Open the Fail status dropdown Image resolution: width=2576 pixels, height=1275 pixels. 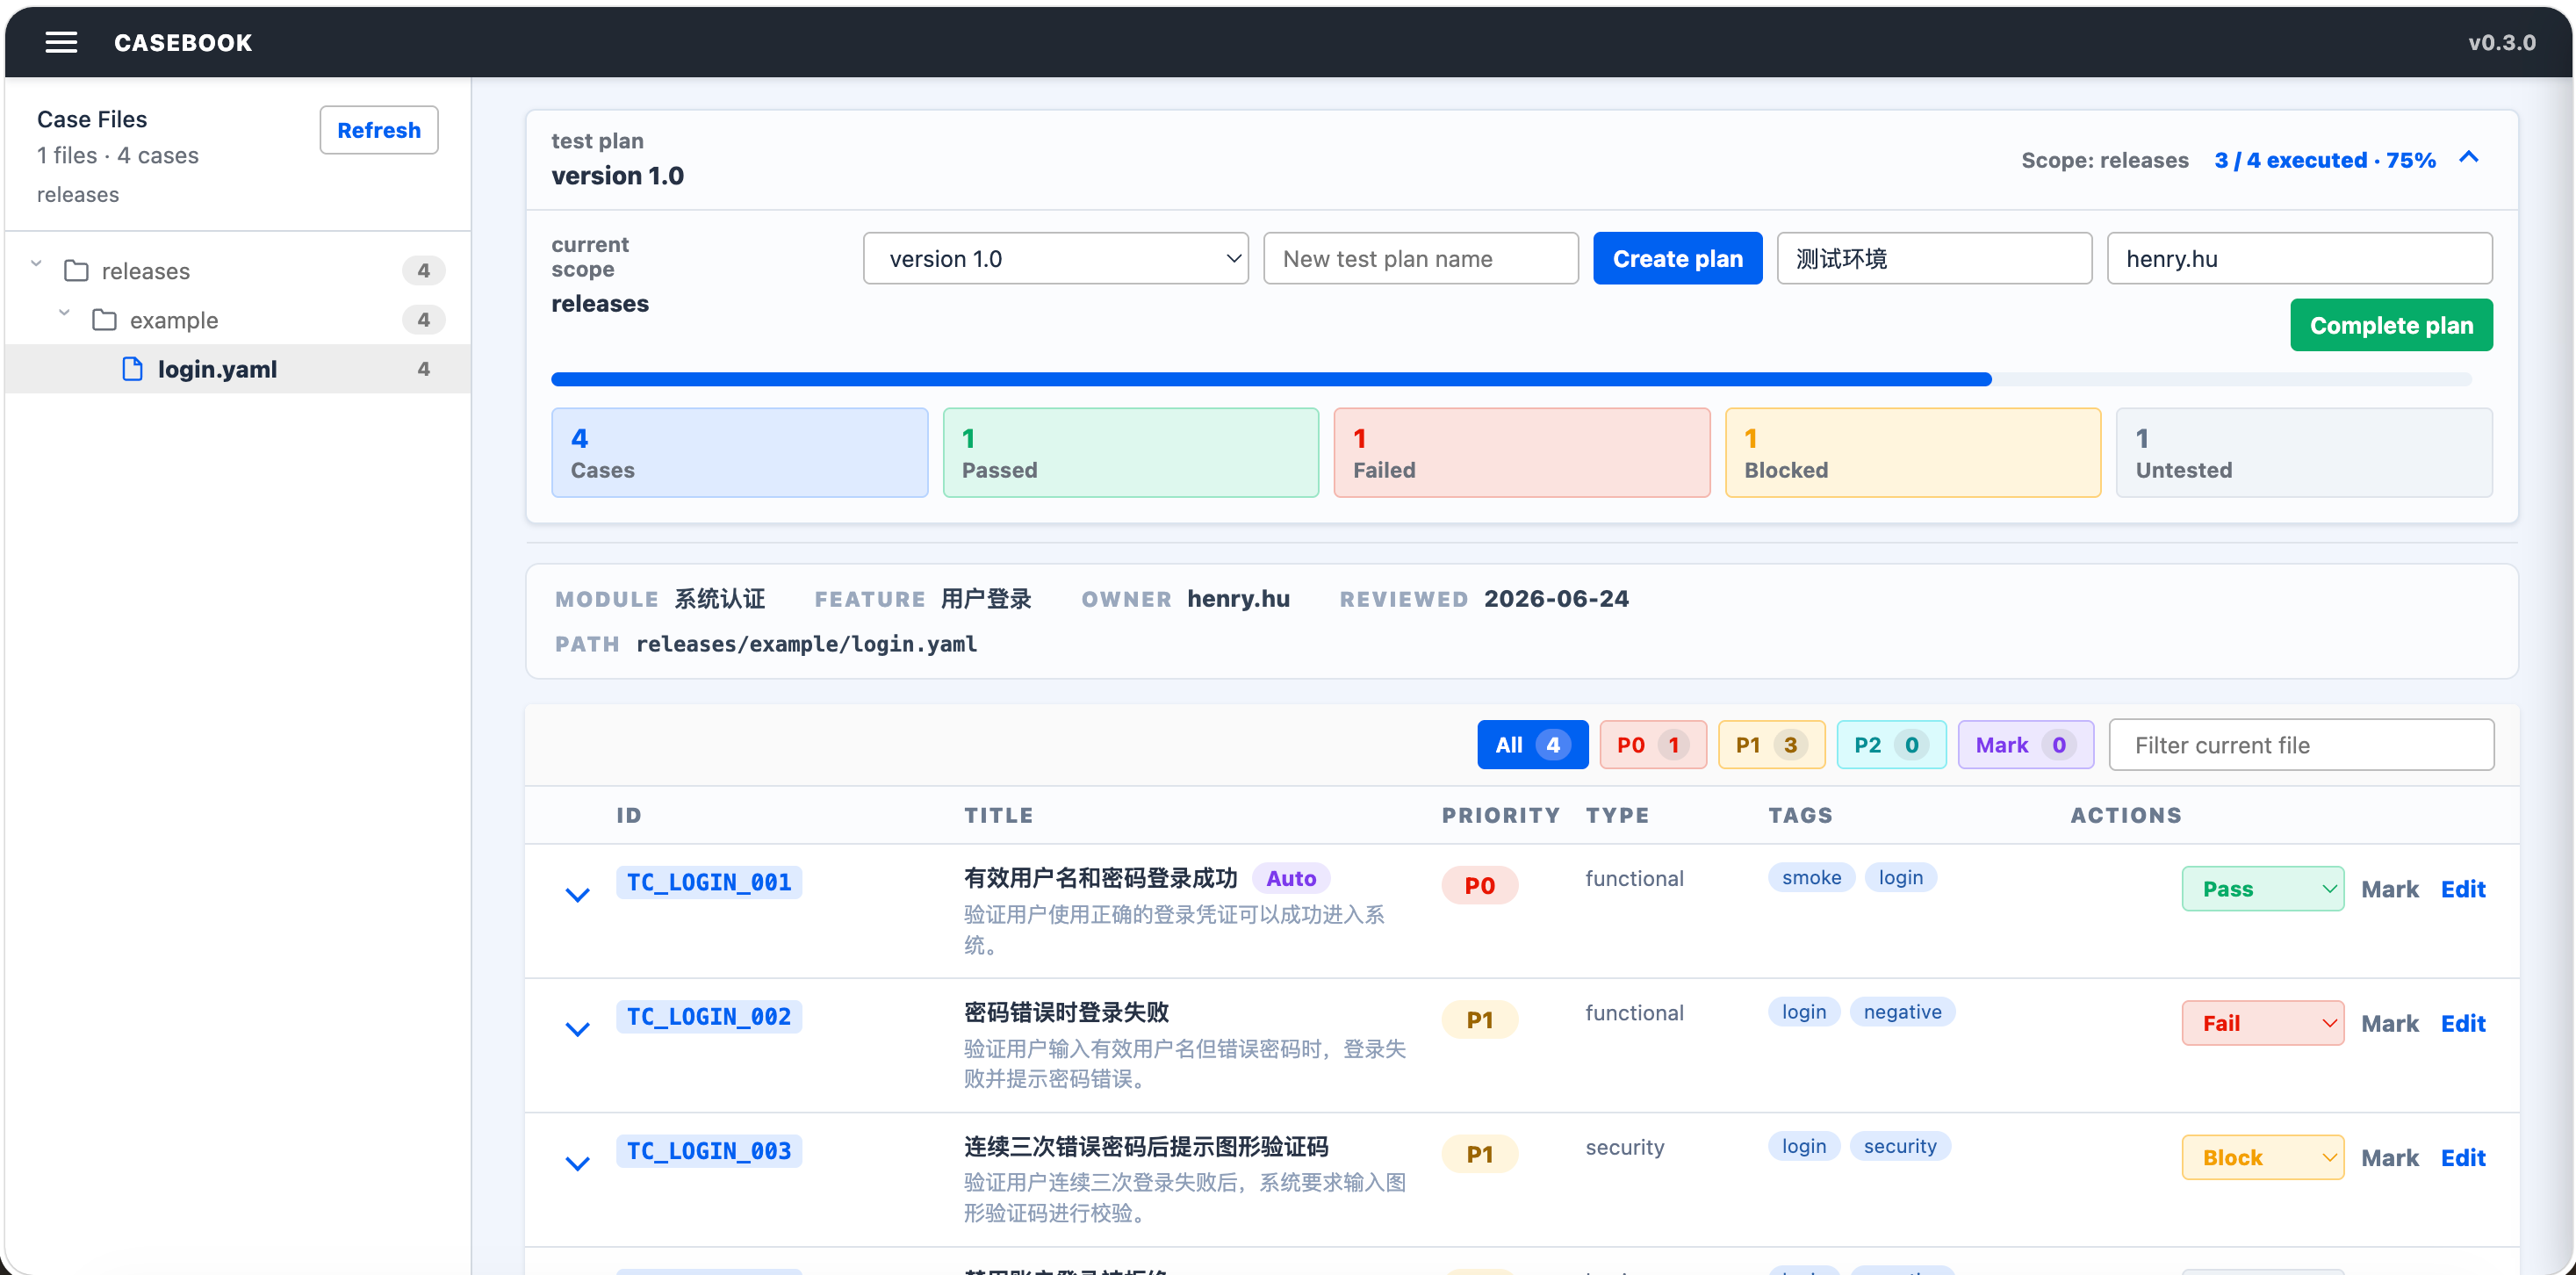(2262, 1023)
